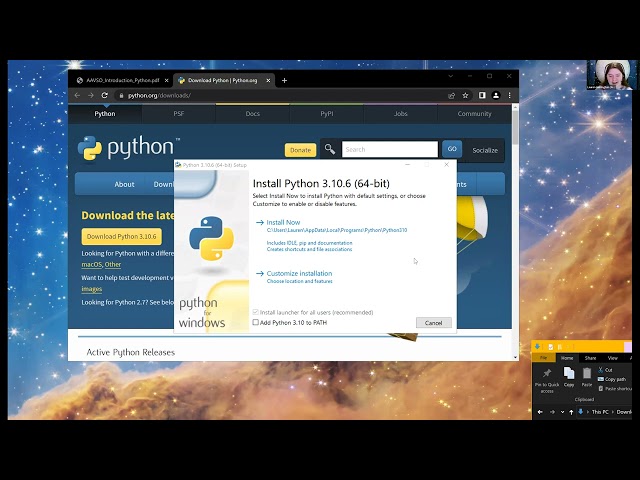Open the PyPI site tab
Image resolution: width=640 pixels, height=480 pixels.
click(x=327, y=113)
